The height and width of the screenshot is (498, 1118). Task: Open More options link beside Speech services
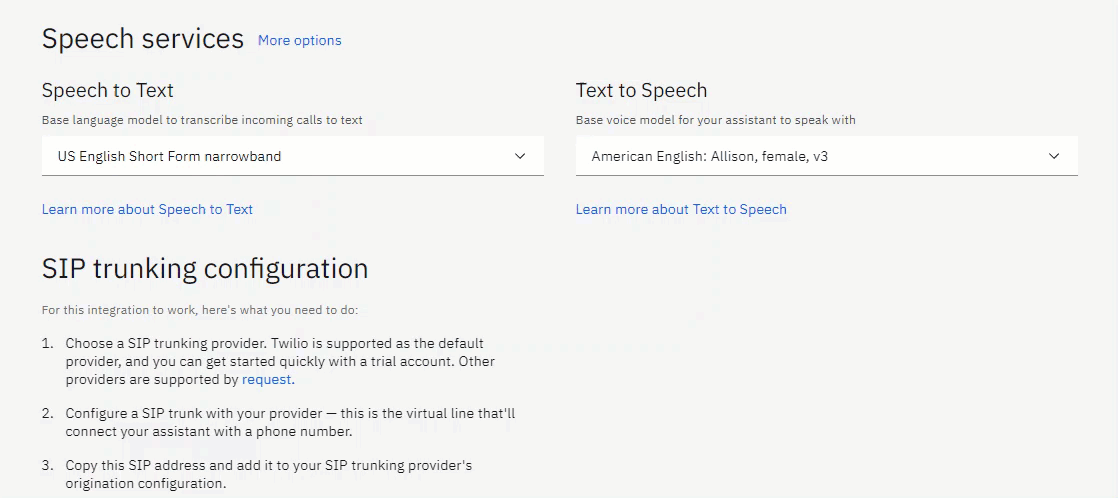[x=299, y=41]
